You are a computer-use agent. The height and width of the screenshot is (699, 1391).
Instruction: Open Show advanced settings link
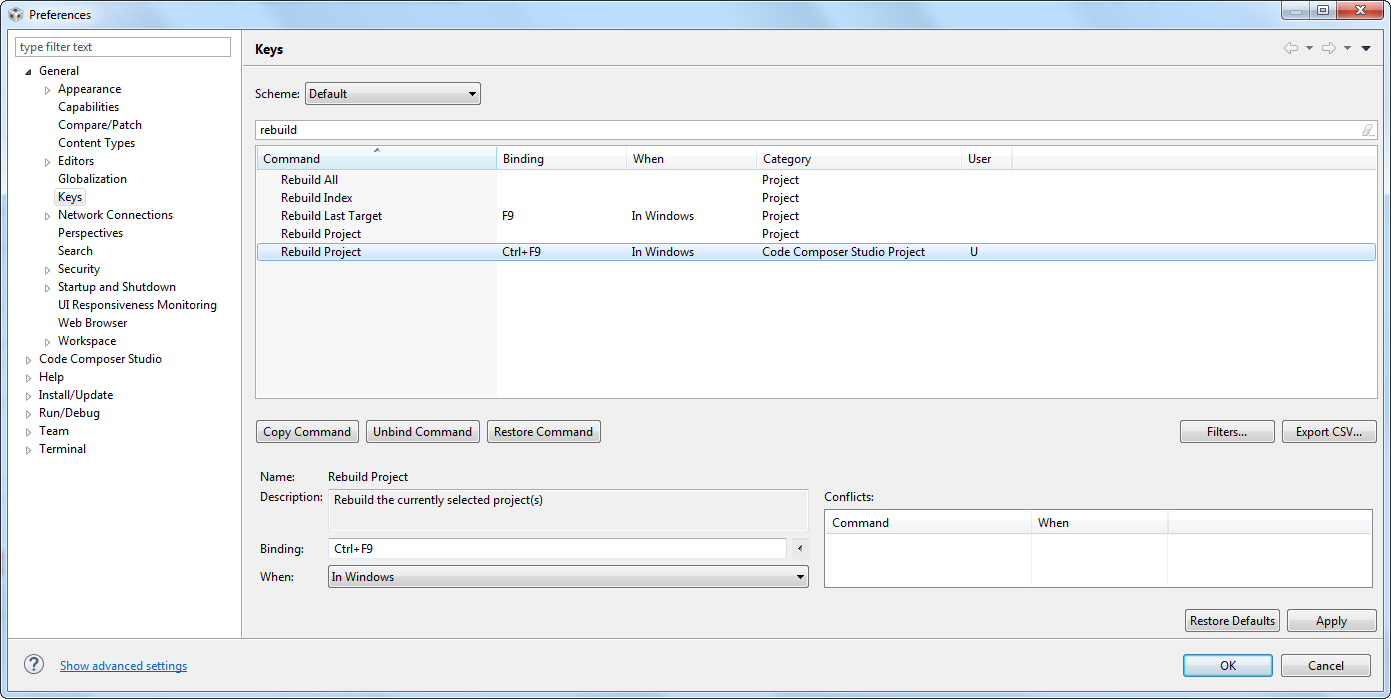pyautogui.click(x=123, y=666)
